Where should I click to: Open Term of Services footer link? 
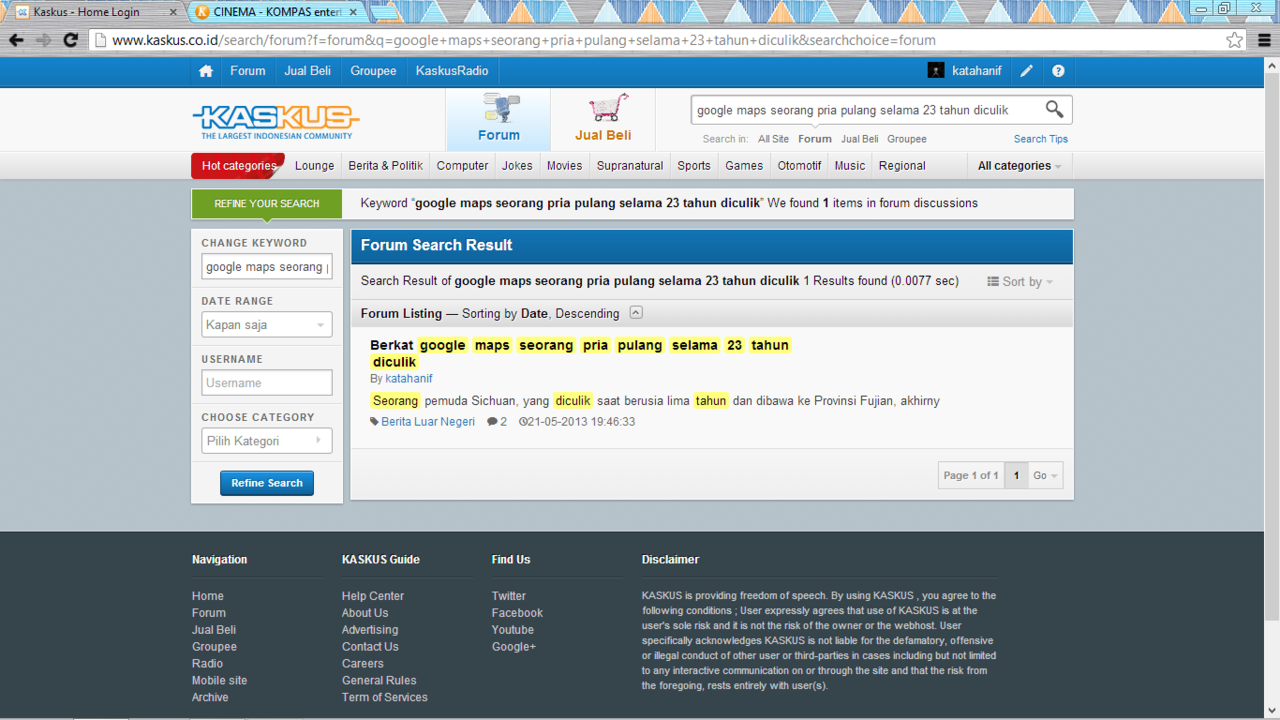click(385, 697)
